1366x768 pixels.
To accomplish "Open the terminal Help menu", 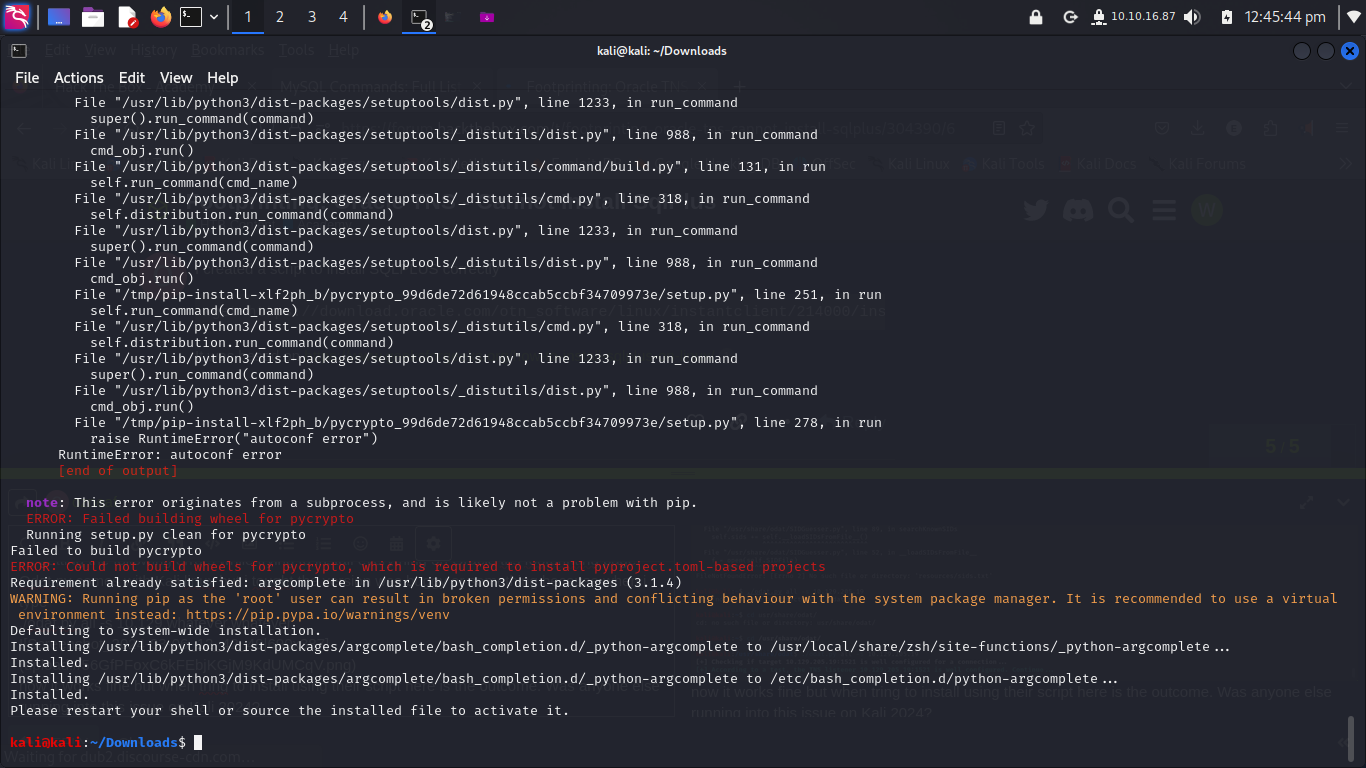I will click(223, 78).
